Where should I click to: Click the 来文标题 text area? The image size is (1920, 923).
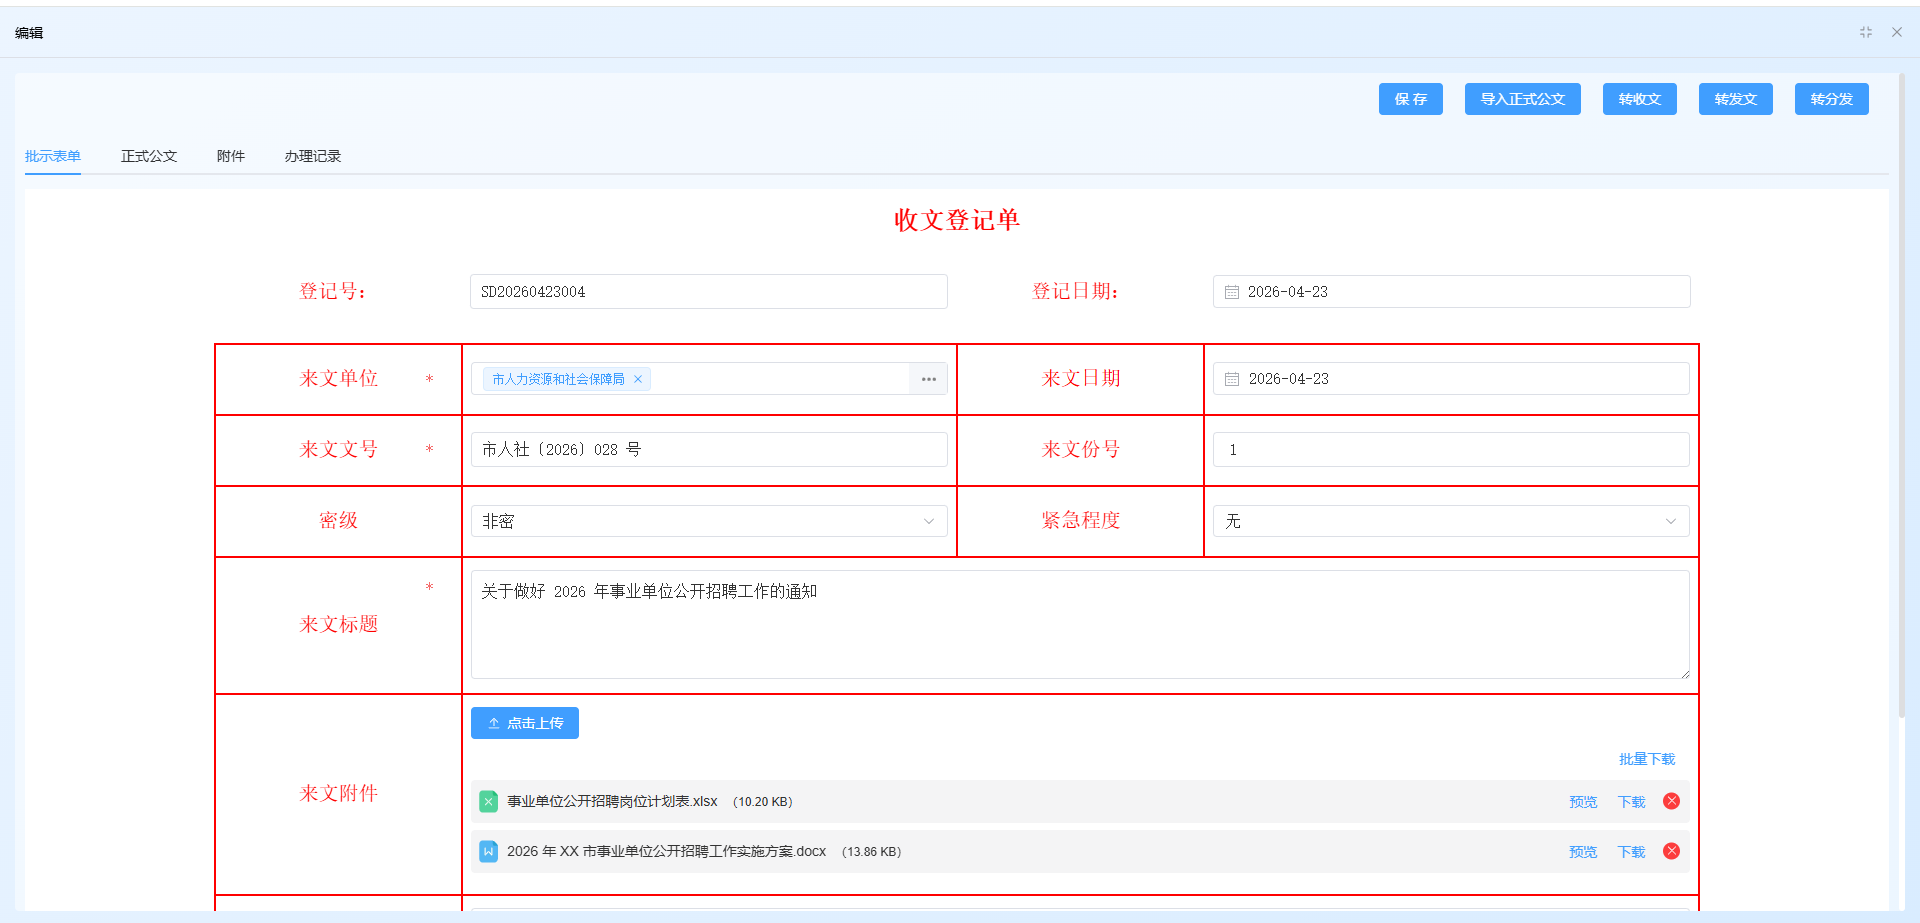click(x=1080, y=625)
